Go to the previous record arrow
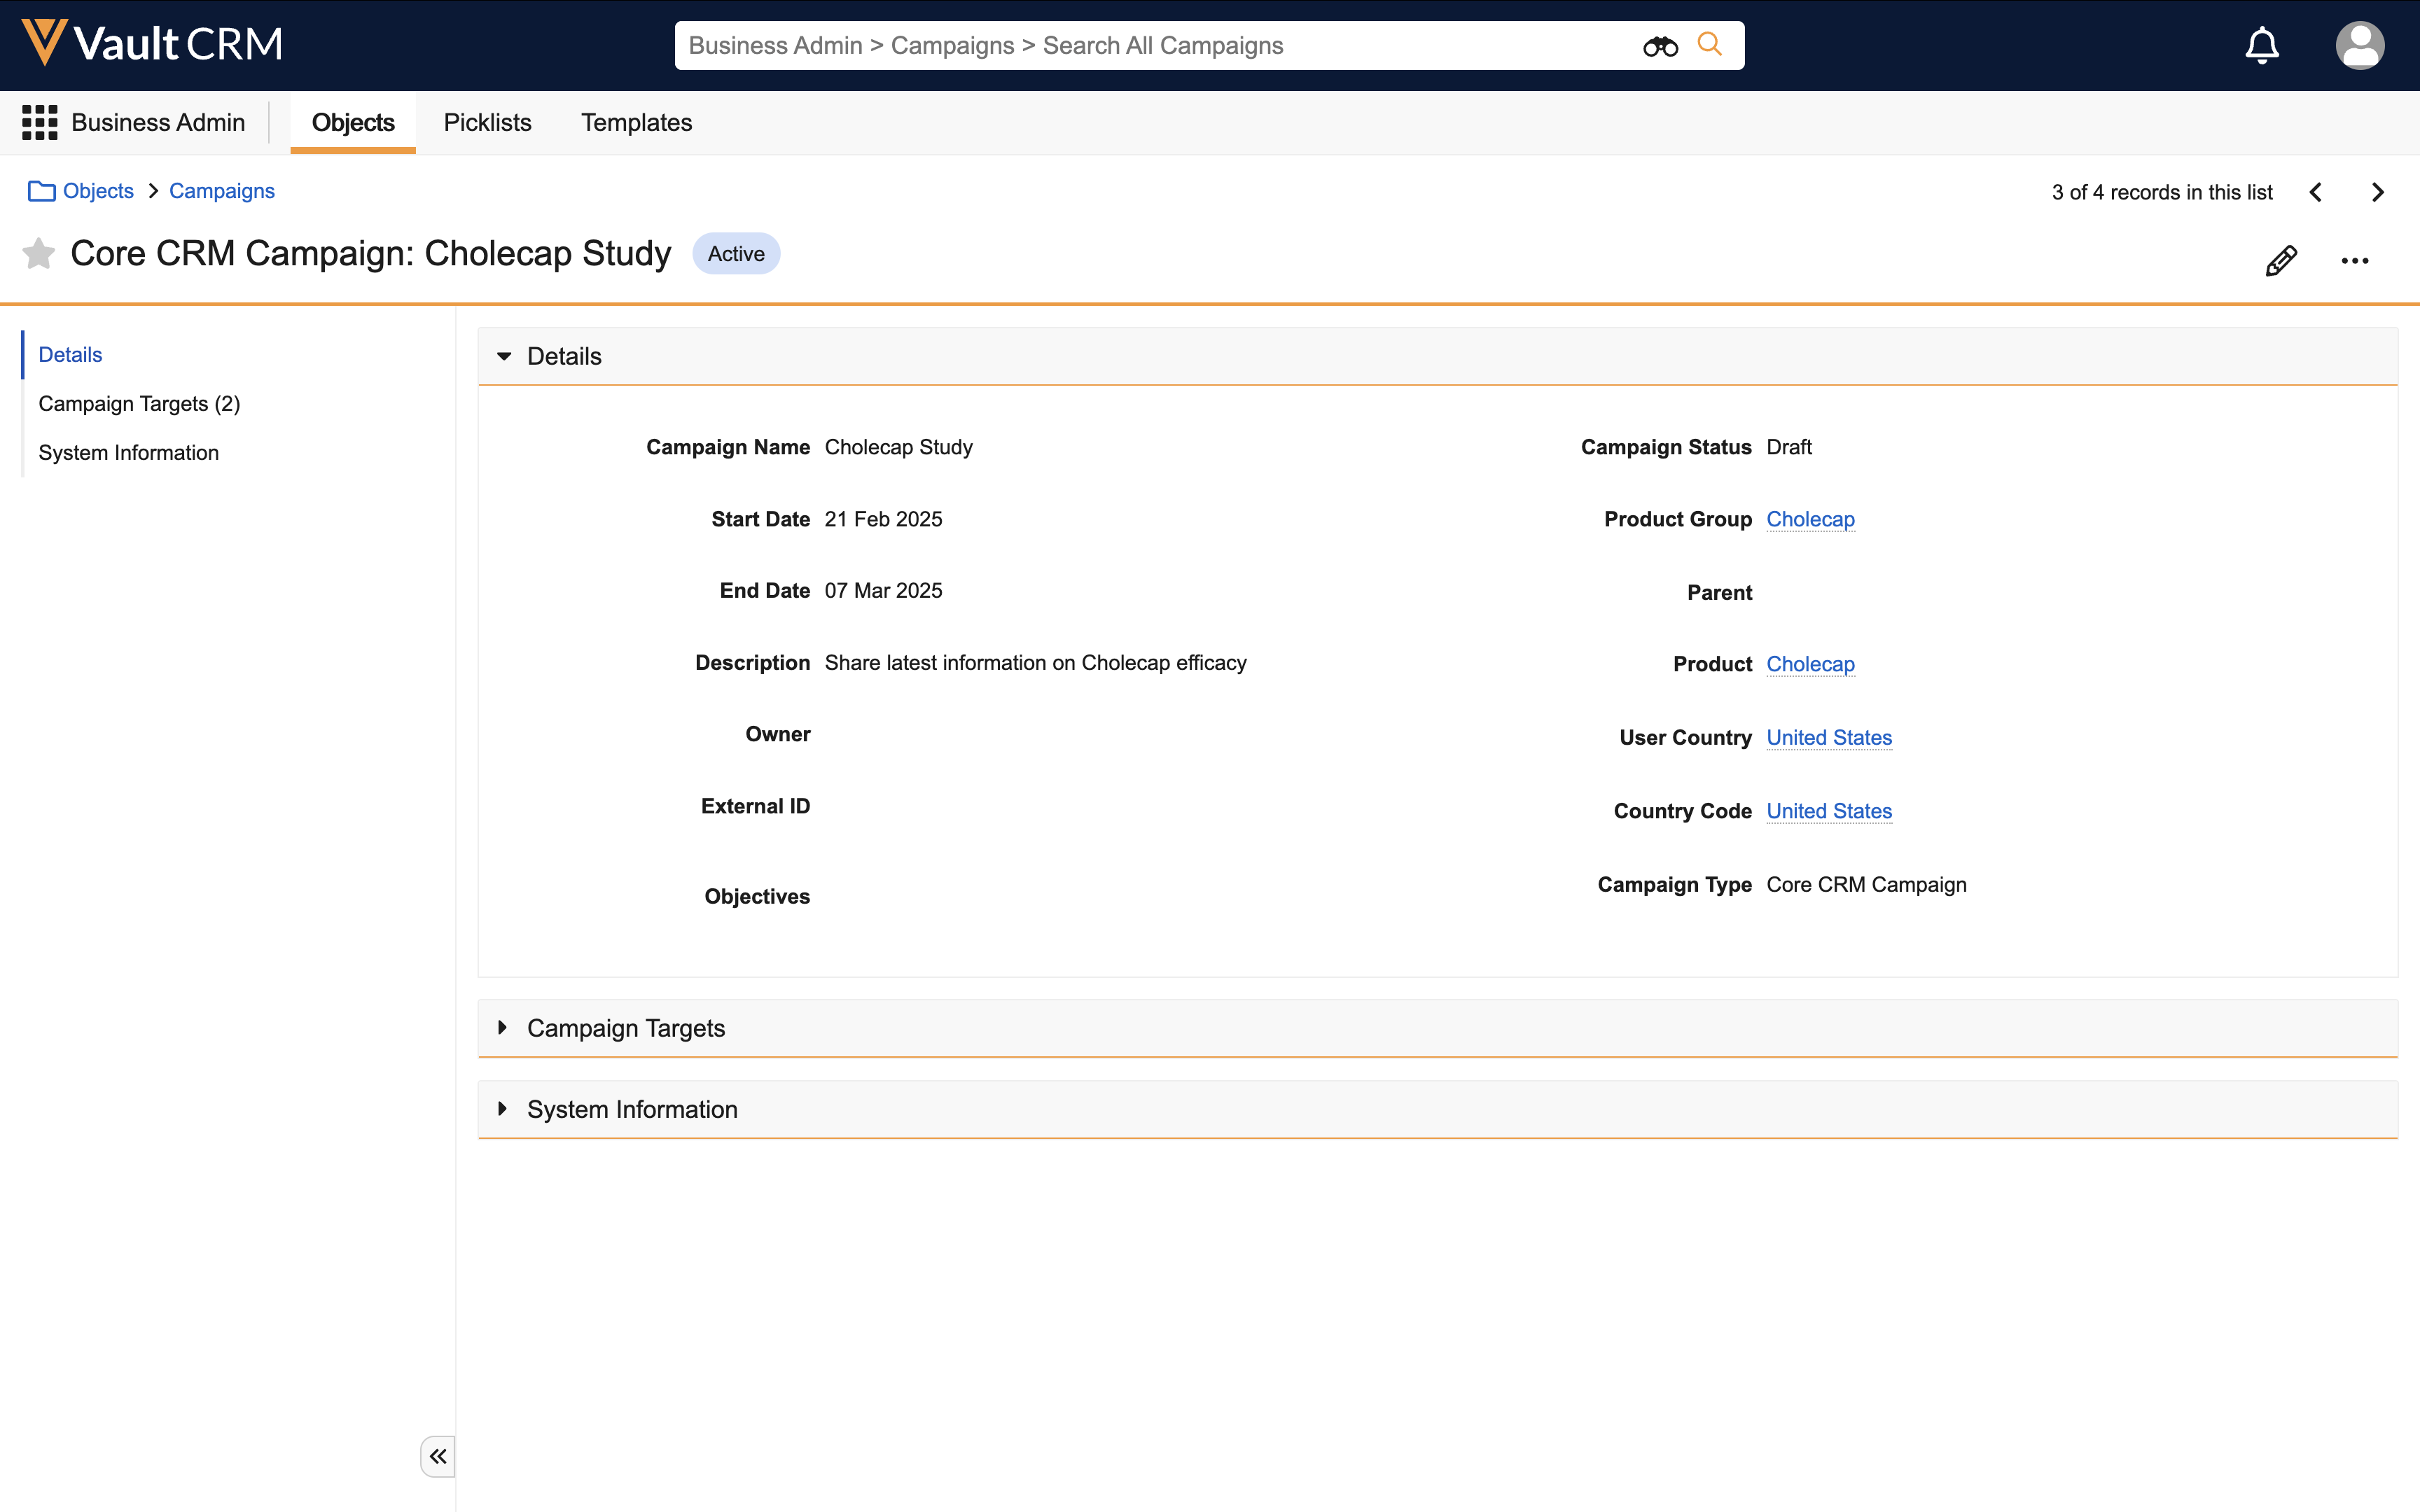 pos(2315,192)
